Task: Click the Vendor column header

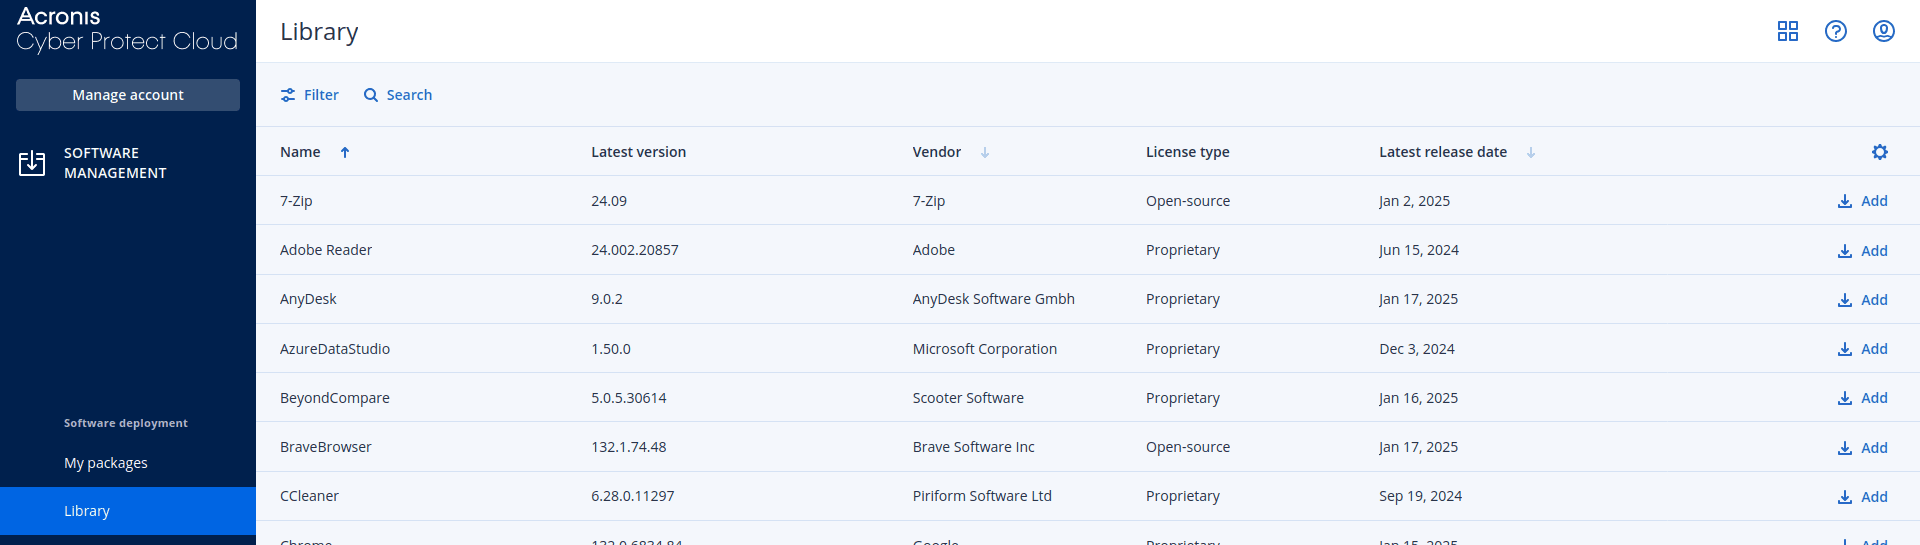Action: click(x=936, y=152)
